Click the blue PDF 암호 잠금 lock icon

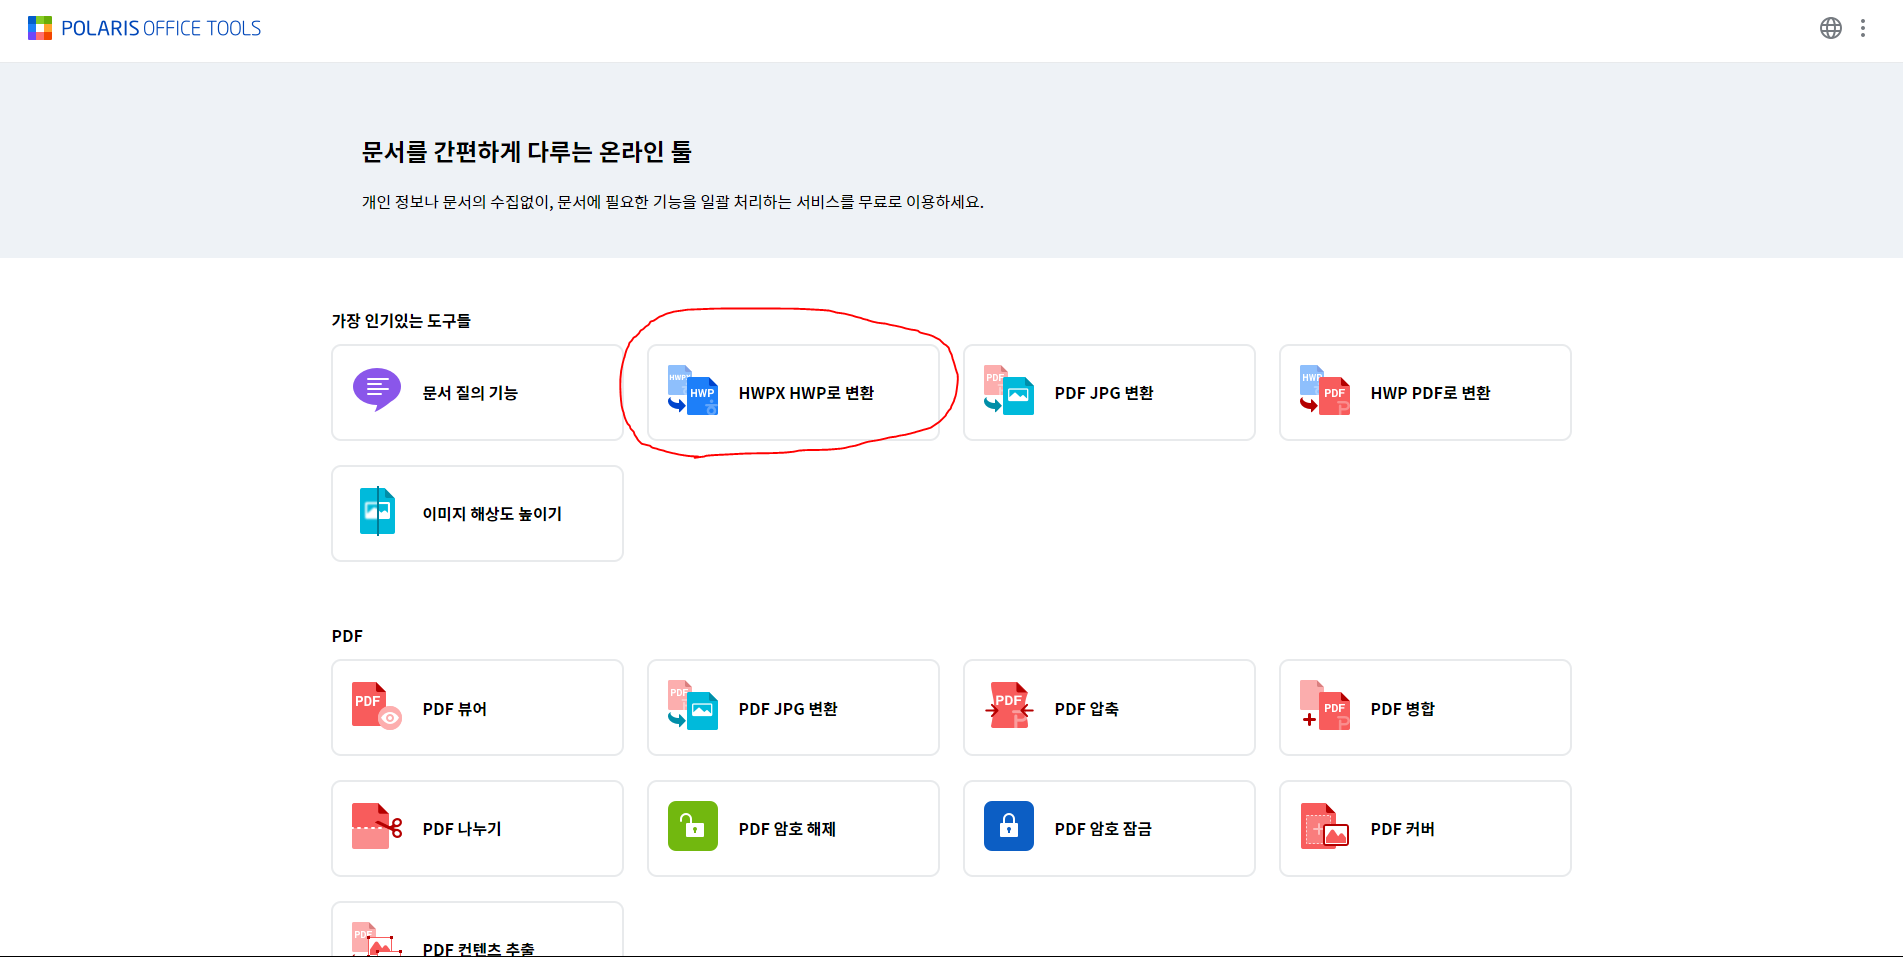(x=1008, y=827)
